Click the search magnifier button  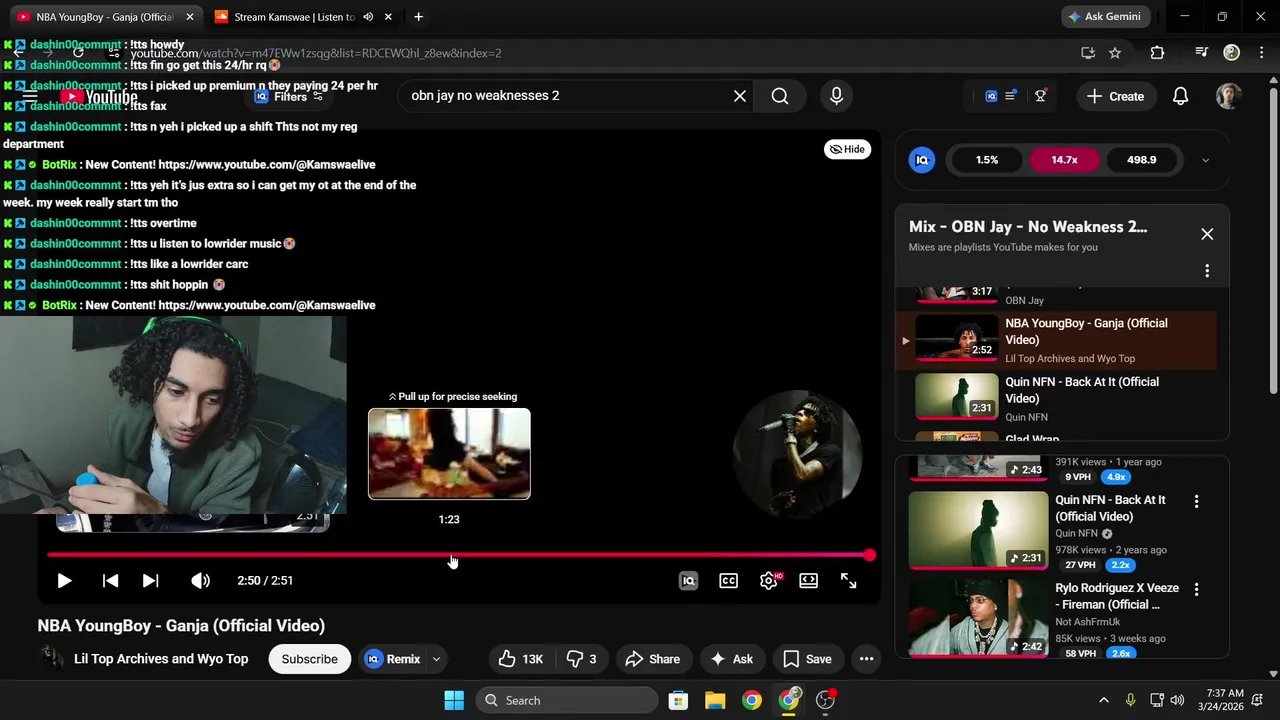pos(780,96)
